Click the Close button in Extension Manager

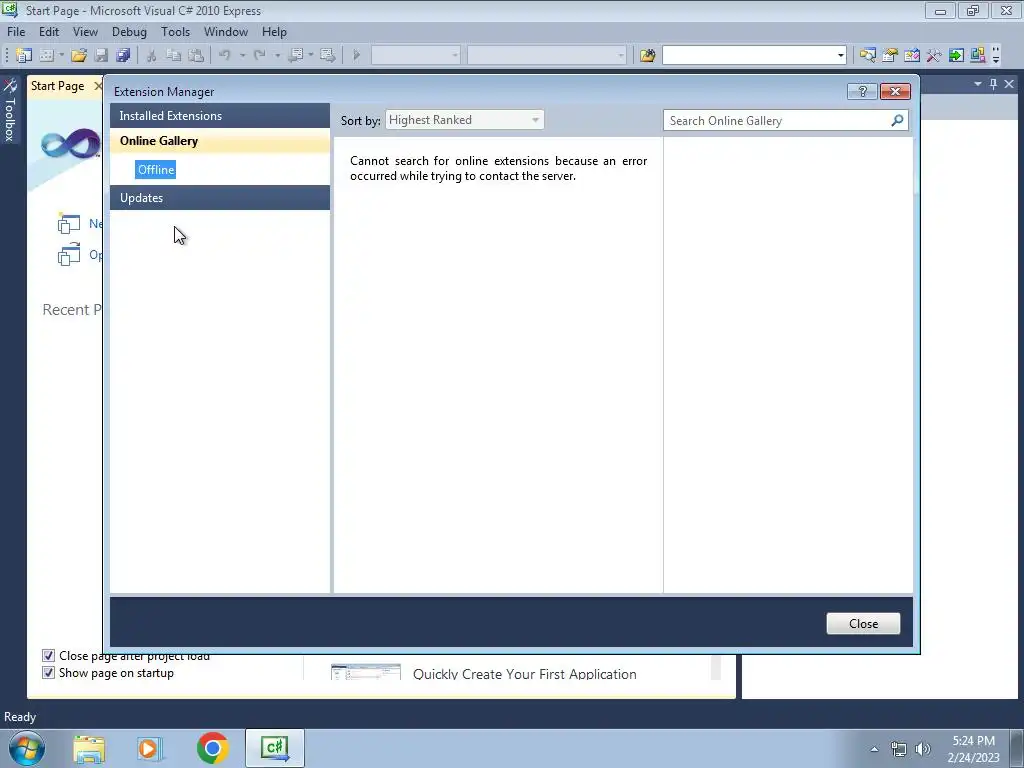click(863, 624)
